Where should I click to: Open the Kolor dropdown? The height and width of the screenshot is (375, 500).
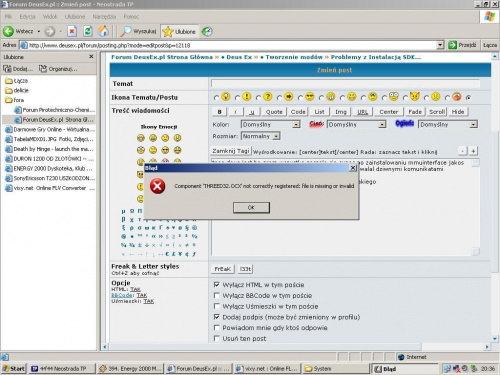click(270, 124)
